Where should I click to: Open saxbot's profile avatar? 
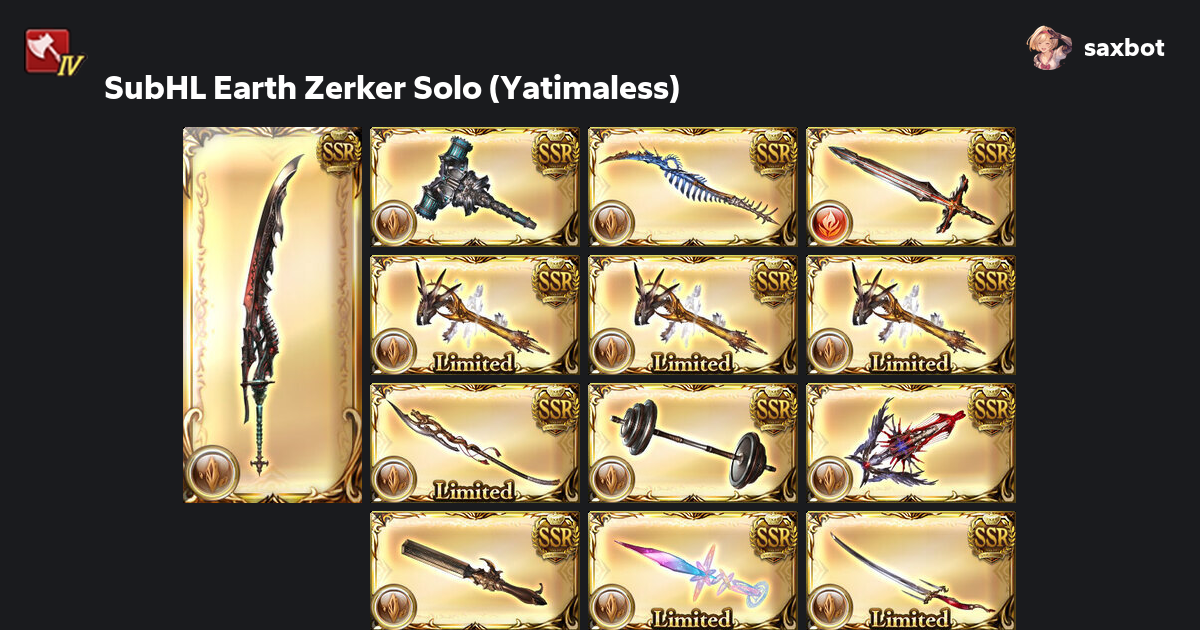tap(1049, 47)
